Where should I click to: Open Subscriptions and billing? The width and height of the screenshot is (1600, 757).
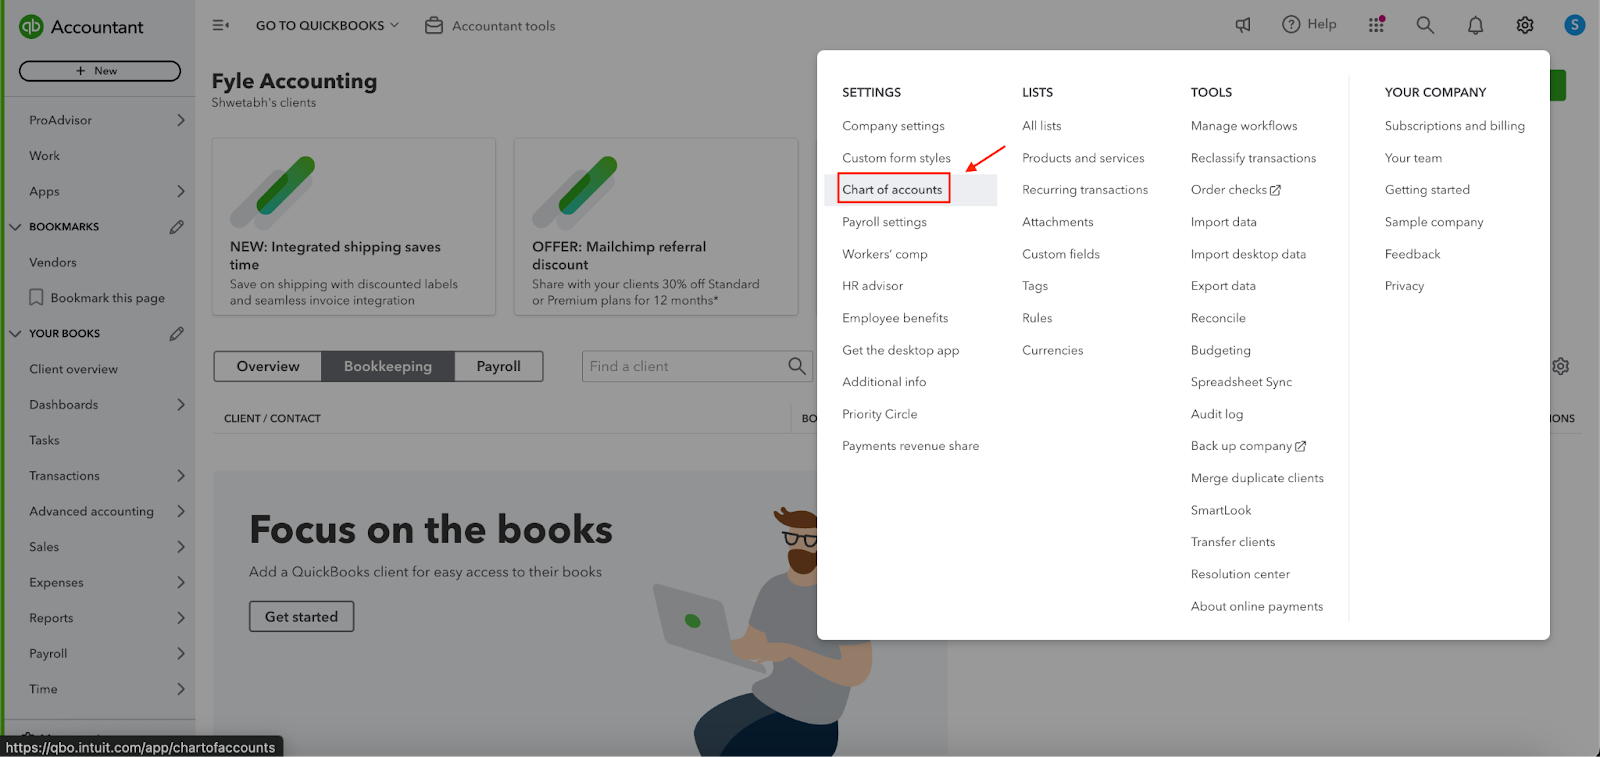click(x=1455, y=126)
